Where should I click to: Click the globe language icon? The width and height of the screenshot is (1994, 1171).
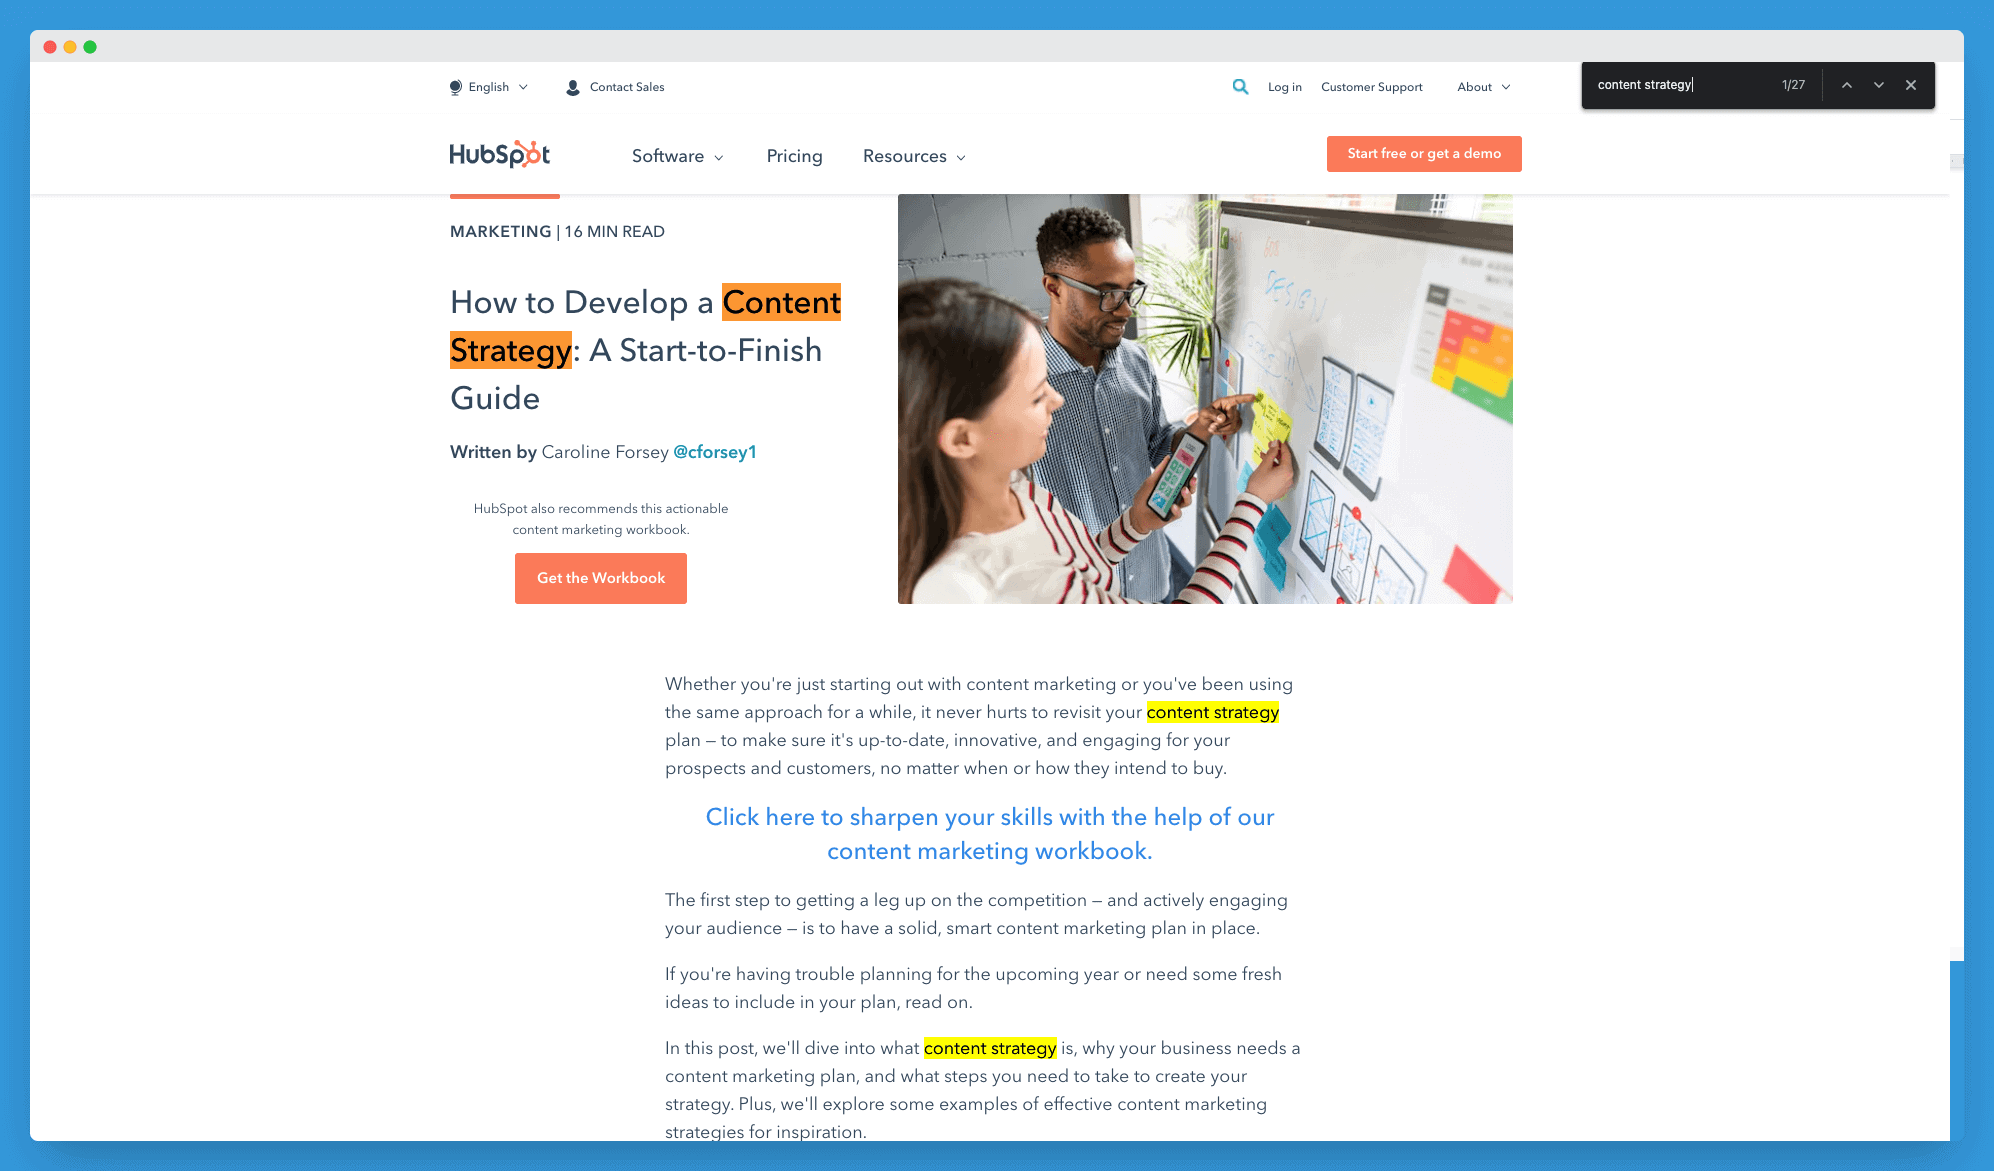pyautogui.click(x=456, y=87)
